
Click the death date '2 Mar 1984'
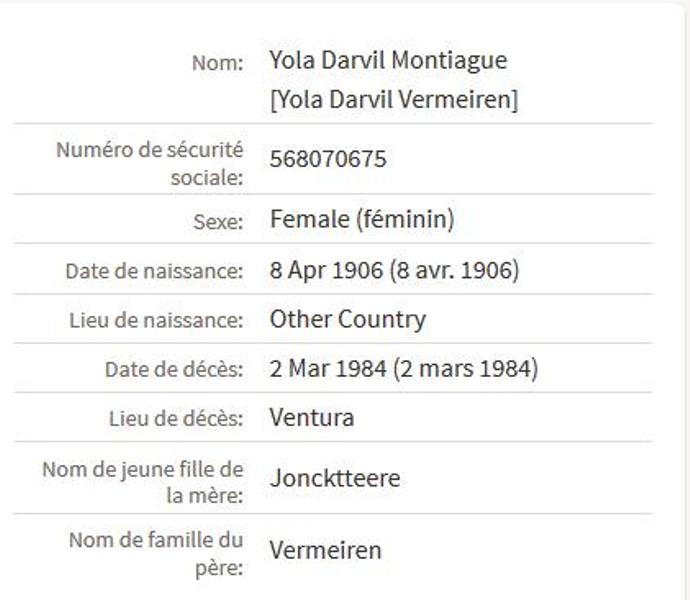[328, 369]
